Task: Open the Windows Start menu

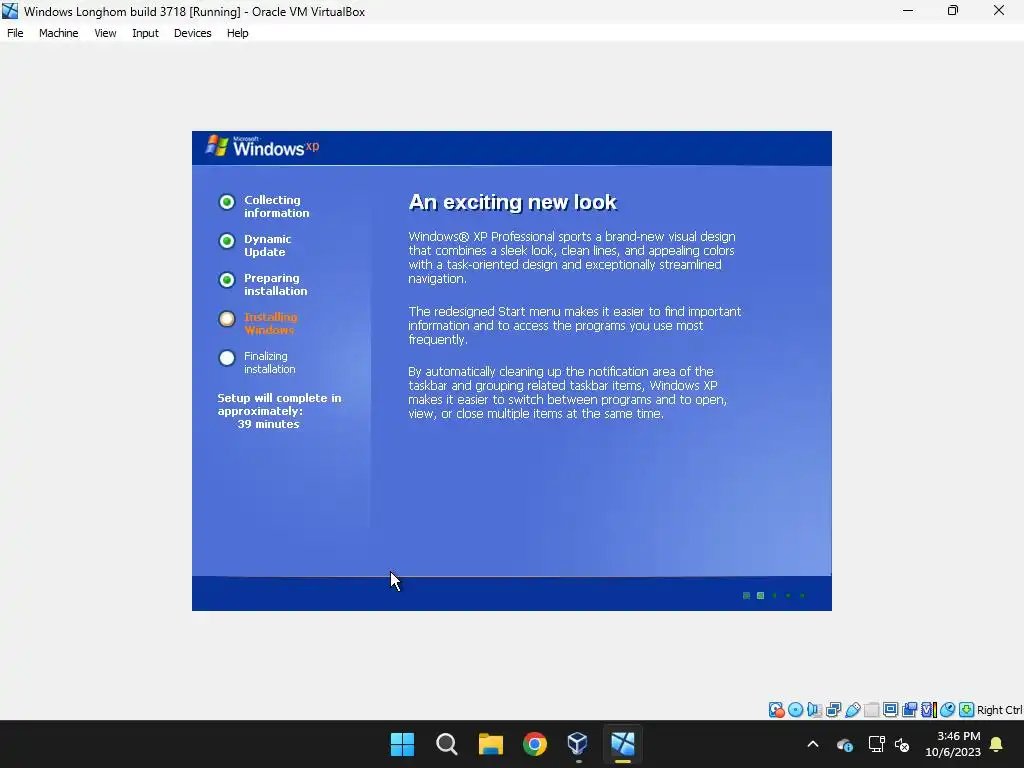Action: coord(402,744)
